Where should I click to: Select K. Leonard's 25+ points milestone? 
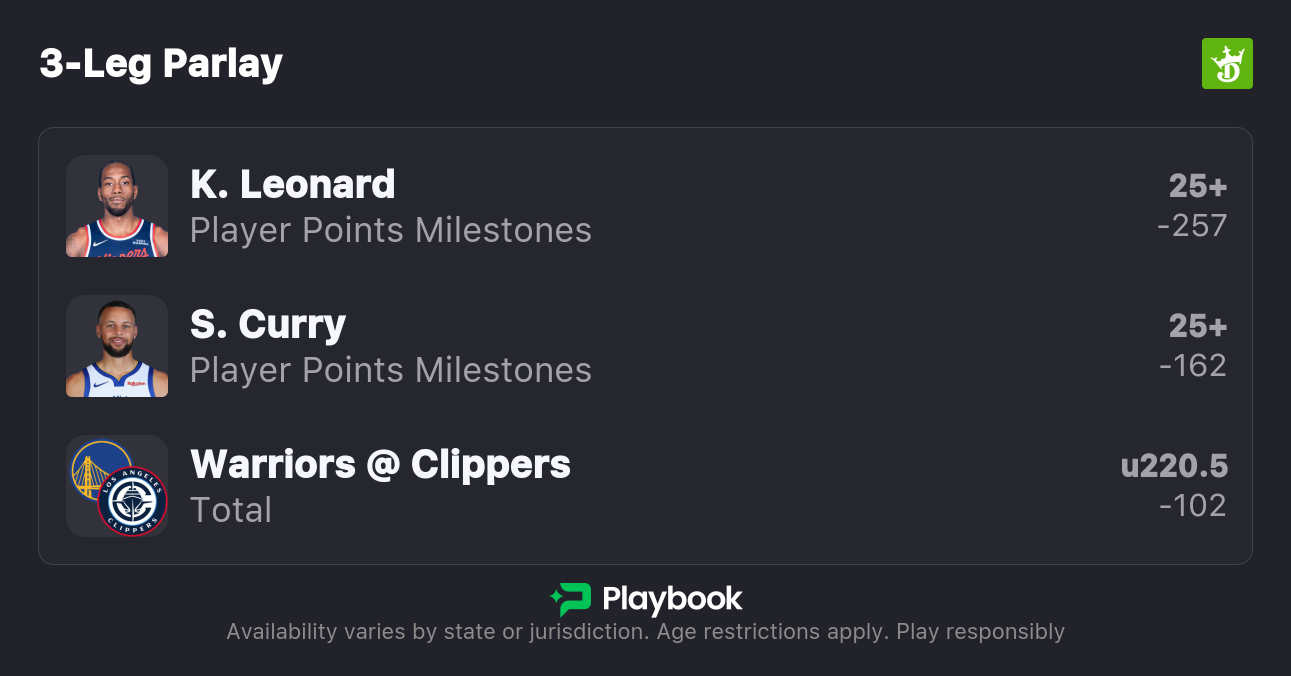pos(1198,186)
